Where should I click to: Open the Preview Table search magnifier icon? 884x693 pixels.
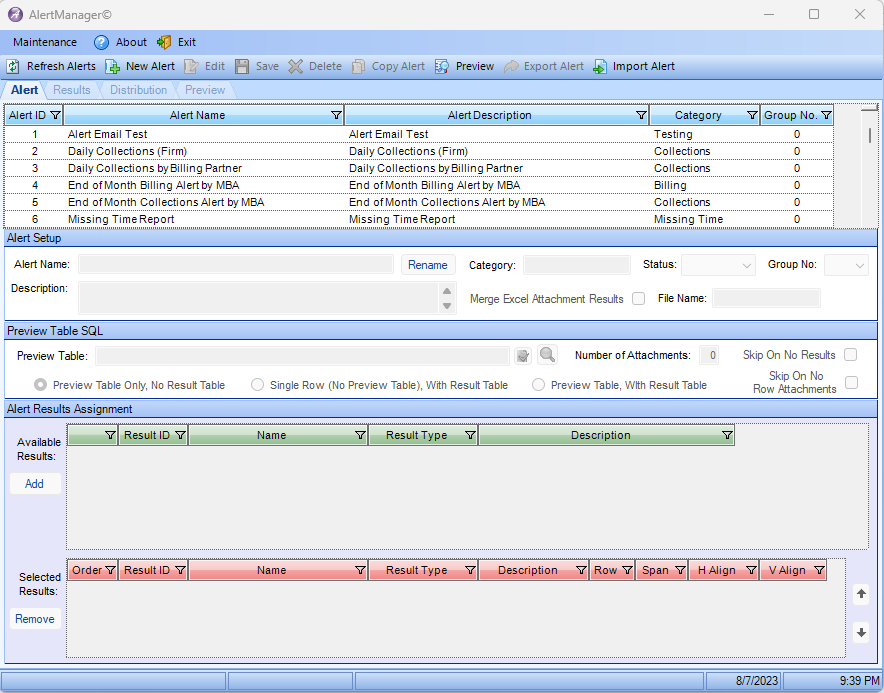546,355
